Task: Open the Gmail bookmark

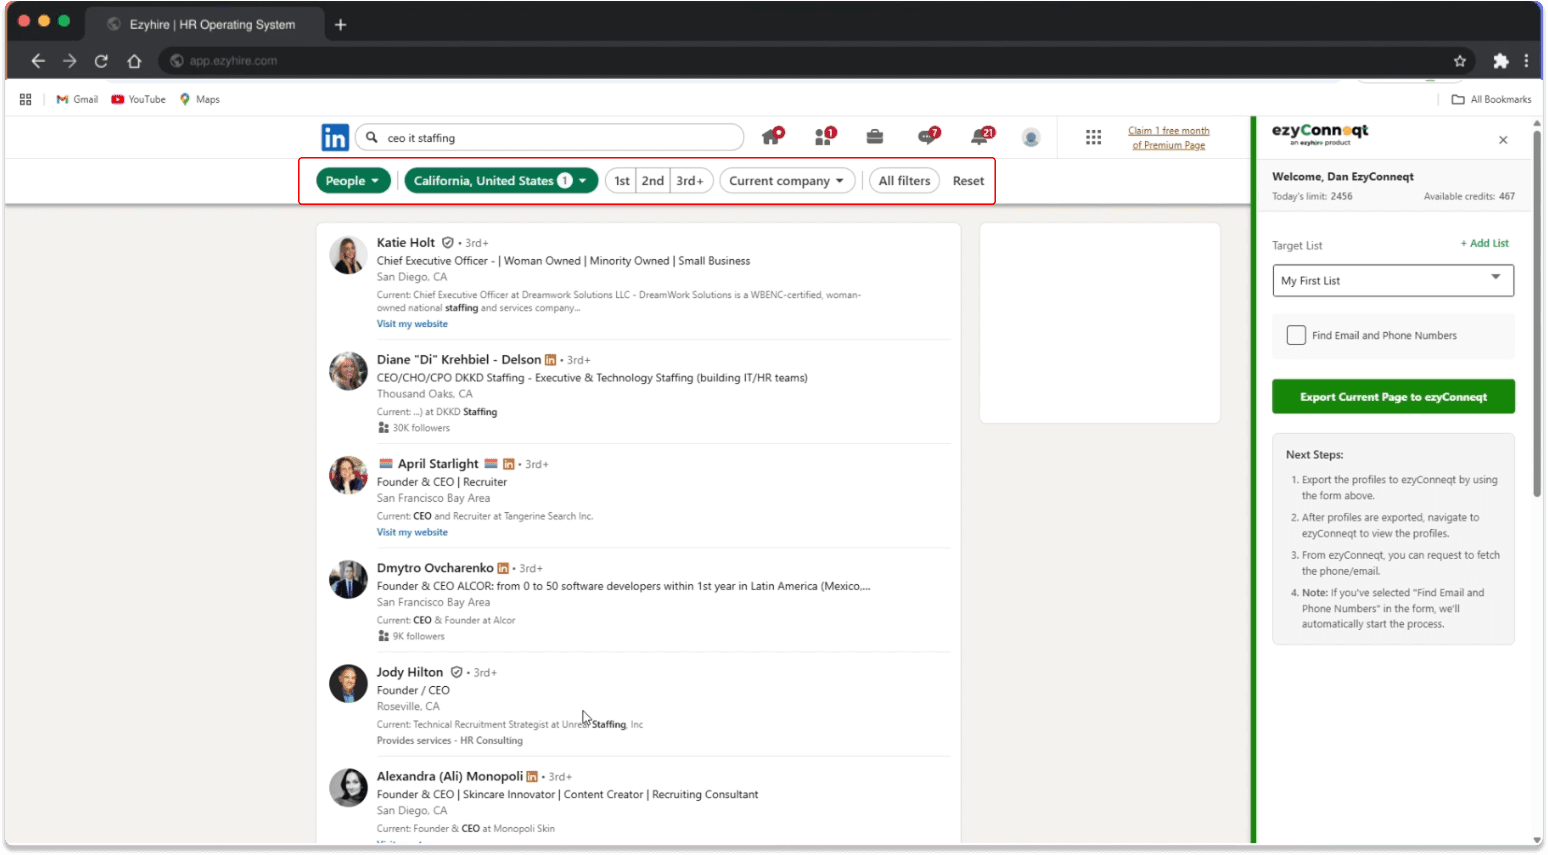Action: click(77, 99)
